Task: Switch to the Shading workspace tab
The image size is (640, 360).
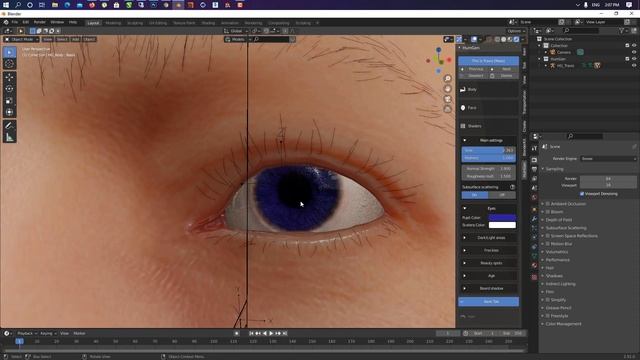Action: tap(208, 23)
